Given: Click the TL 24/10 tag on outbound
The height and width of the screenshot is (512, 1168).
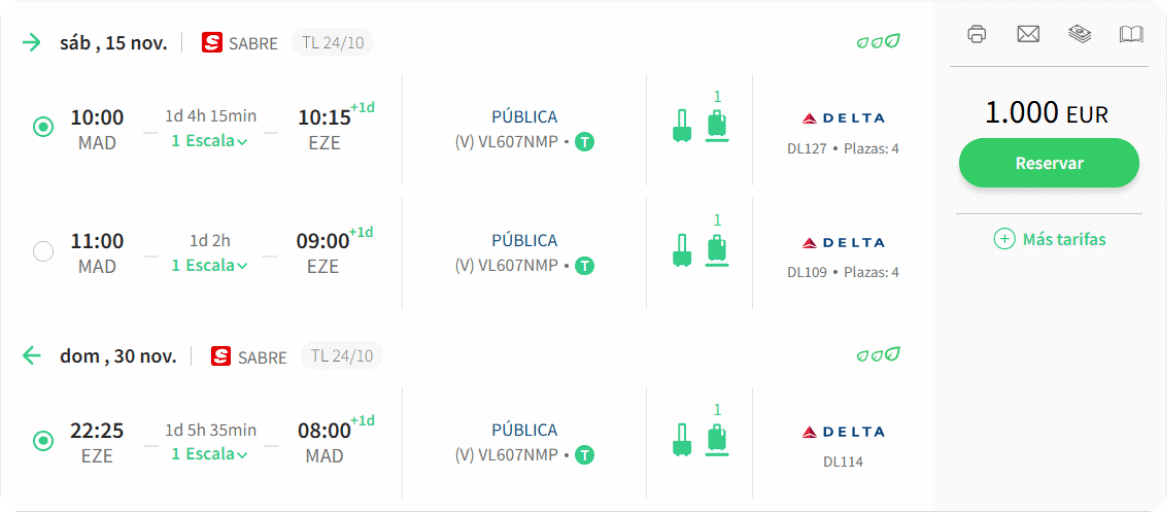Looking at the screenshot, I should click(x=332, y=42).
